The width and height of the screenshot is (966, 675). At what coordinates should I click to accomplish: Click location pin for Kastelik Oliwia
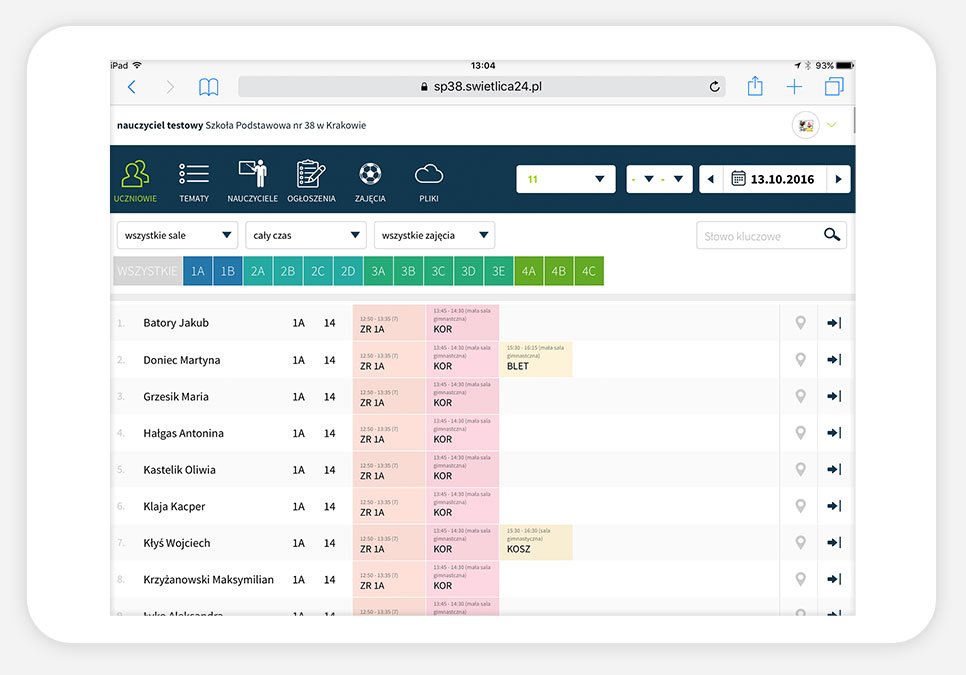[800, 469]
